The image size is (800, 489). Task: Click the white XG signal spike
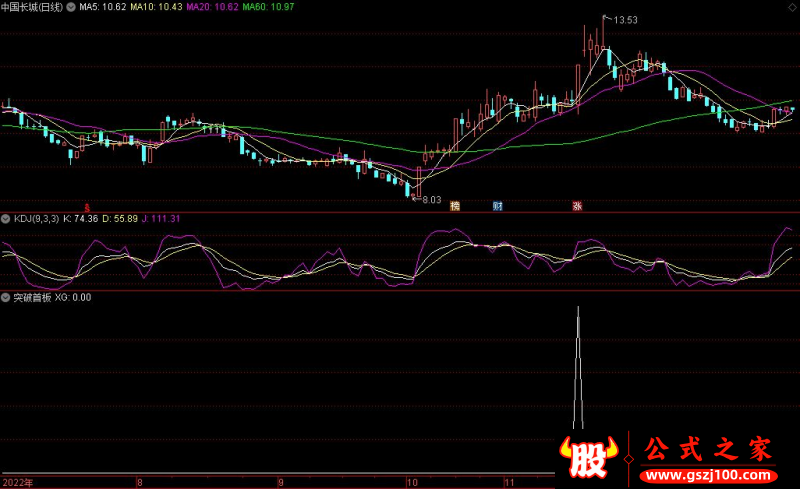click(x=577, y=370)
